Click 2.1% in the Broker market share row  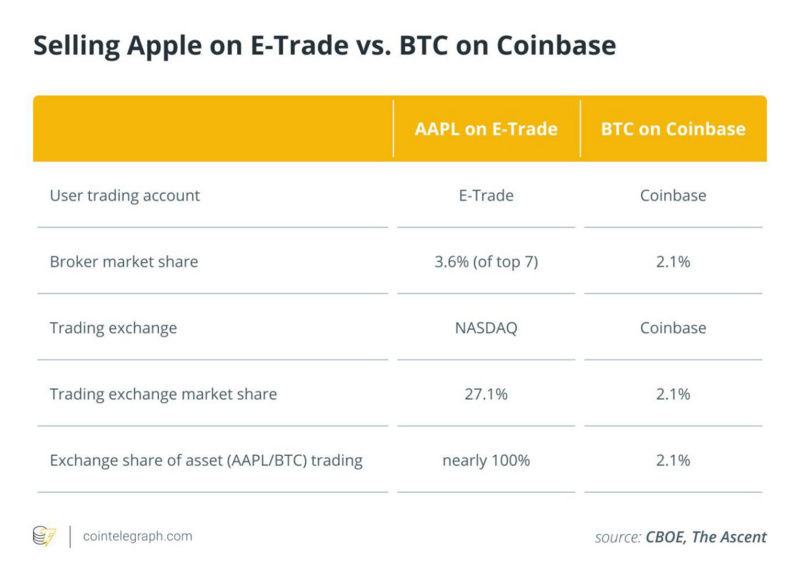[x=673, y=262]
